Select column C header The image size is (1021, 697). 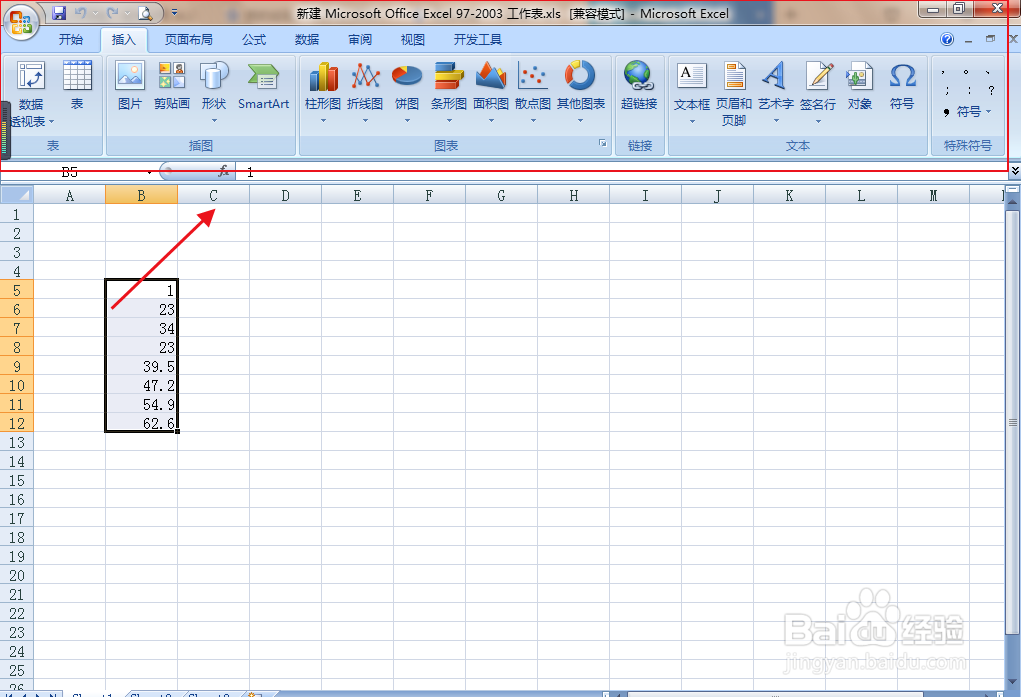[213, 195]
